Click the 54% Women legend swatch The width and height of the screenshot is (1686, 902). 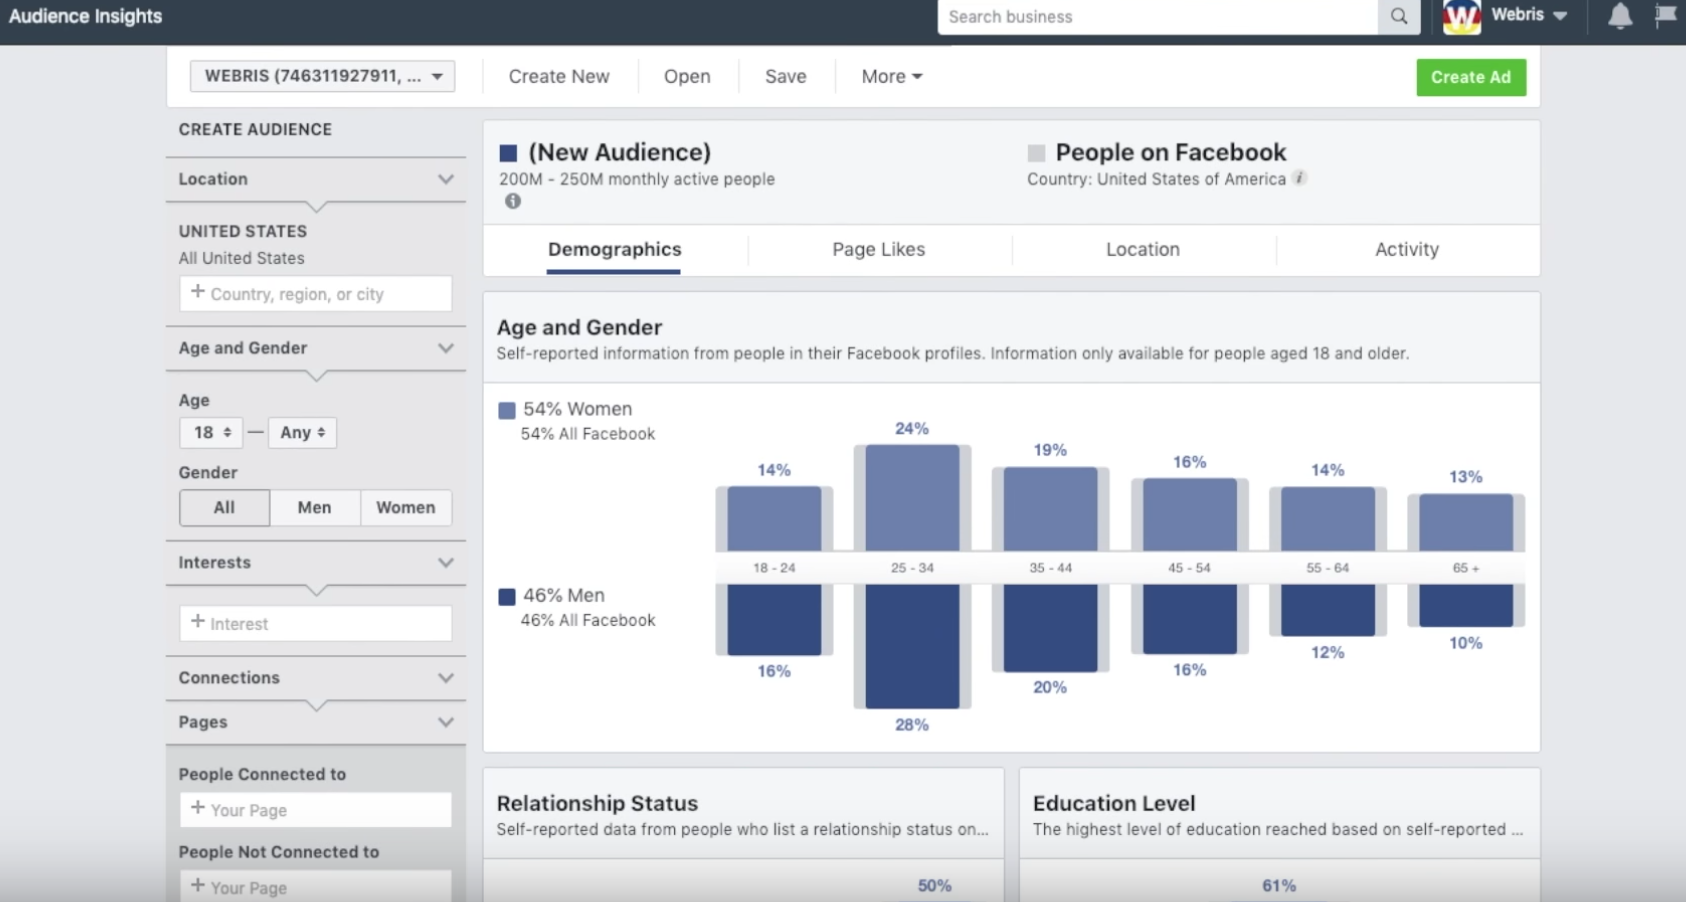[507, 410]
